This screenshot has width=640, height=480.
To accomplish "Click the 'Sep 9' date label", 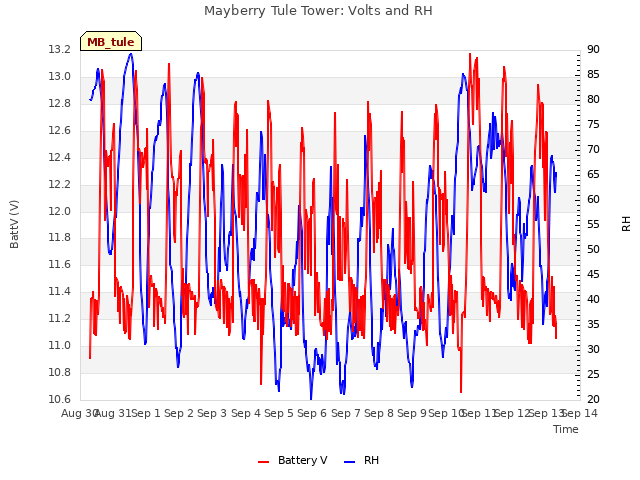I will click(x=412, y=413).
